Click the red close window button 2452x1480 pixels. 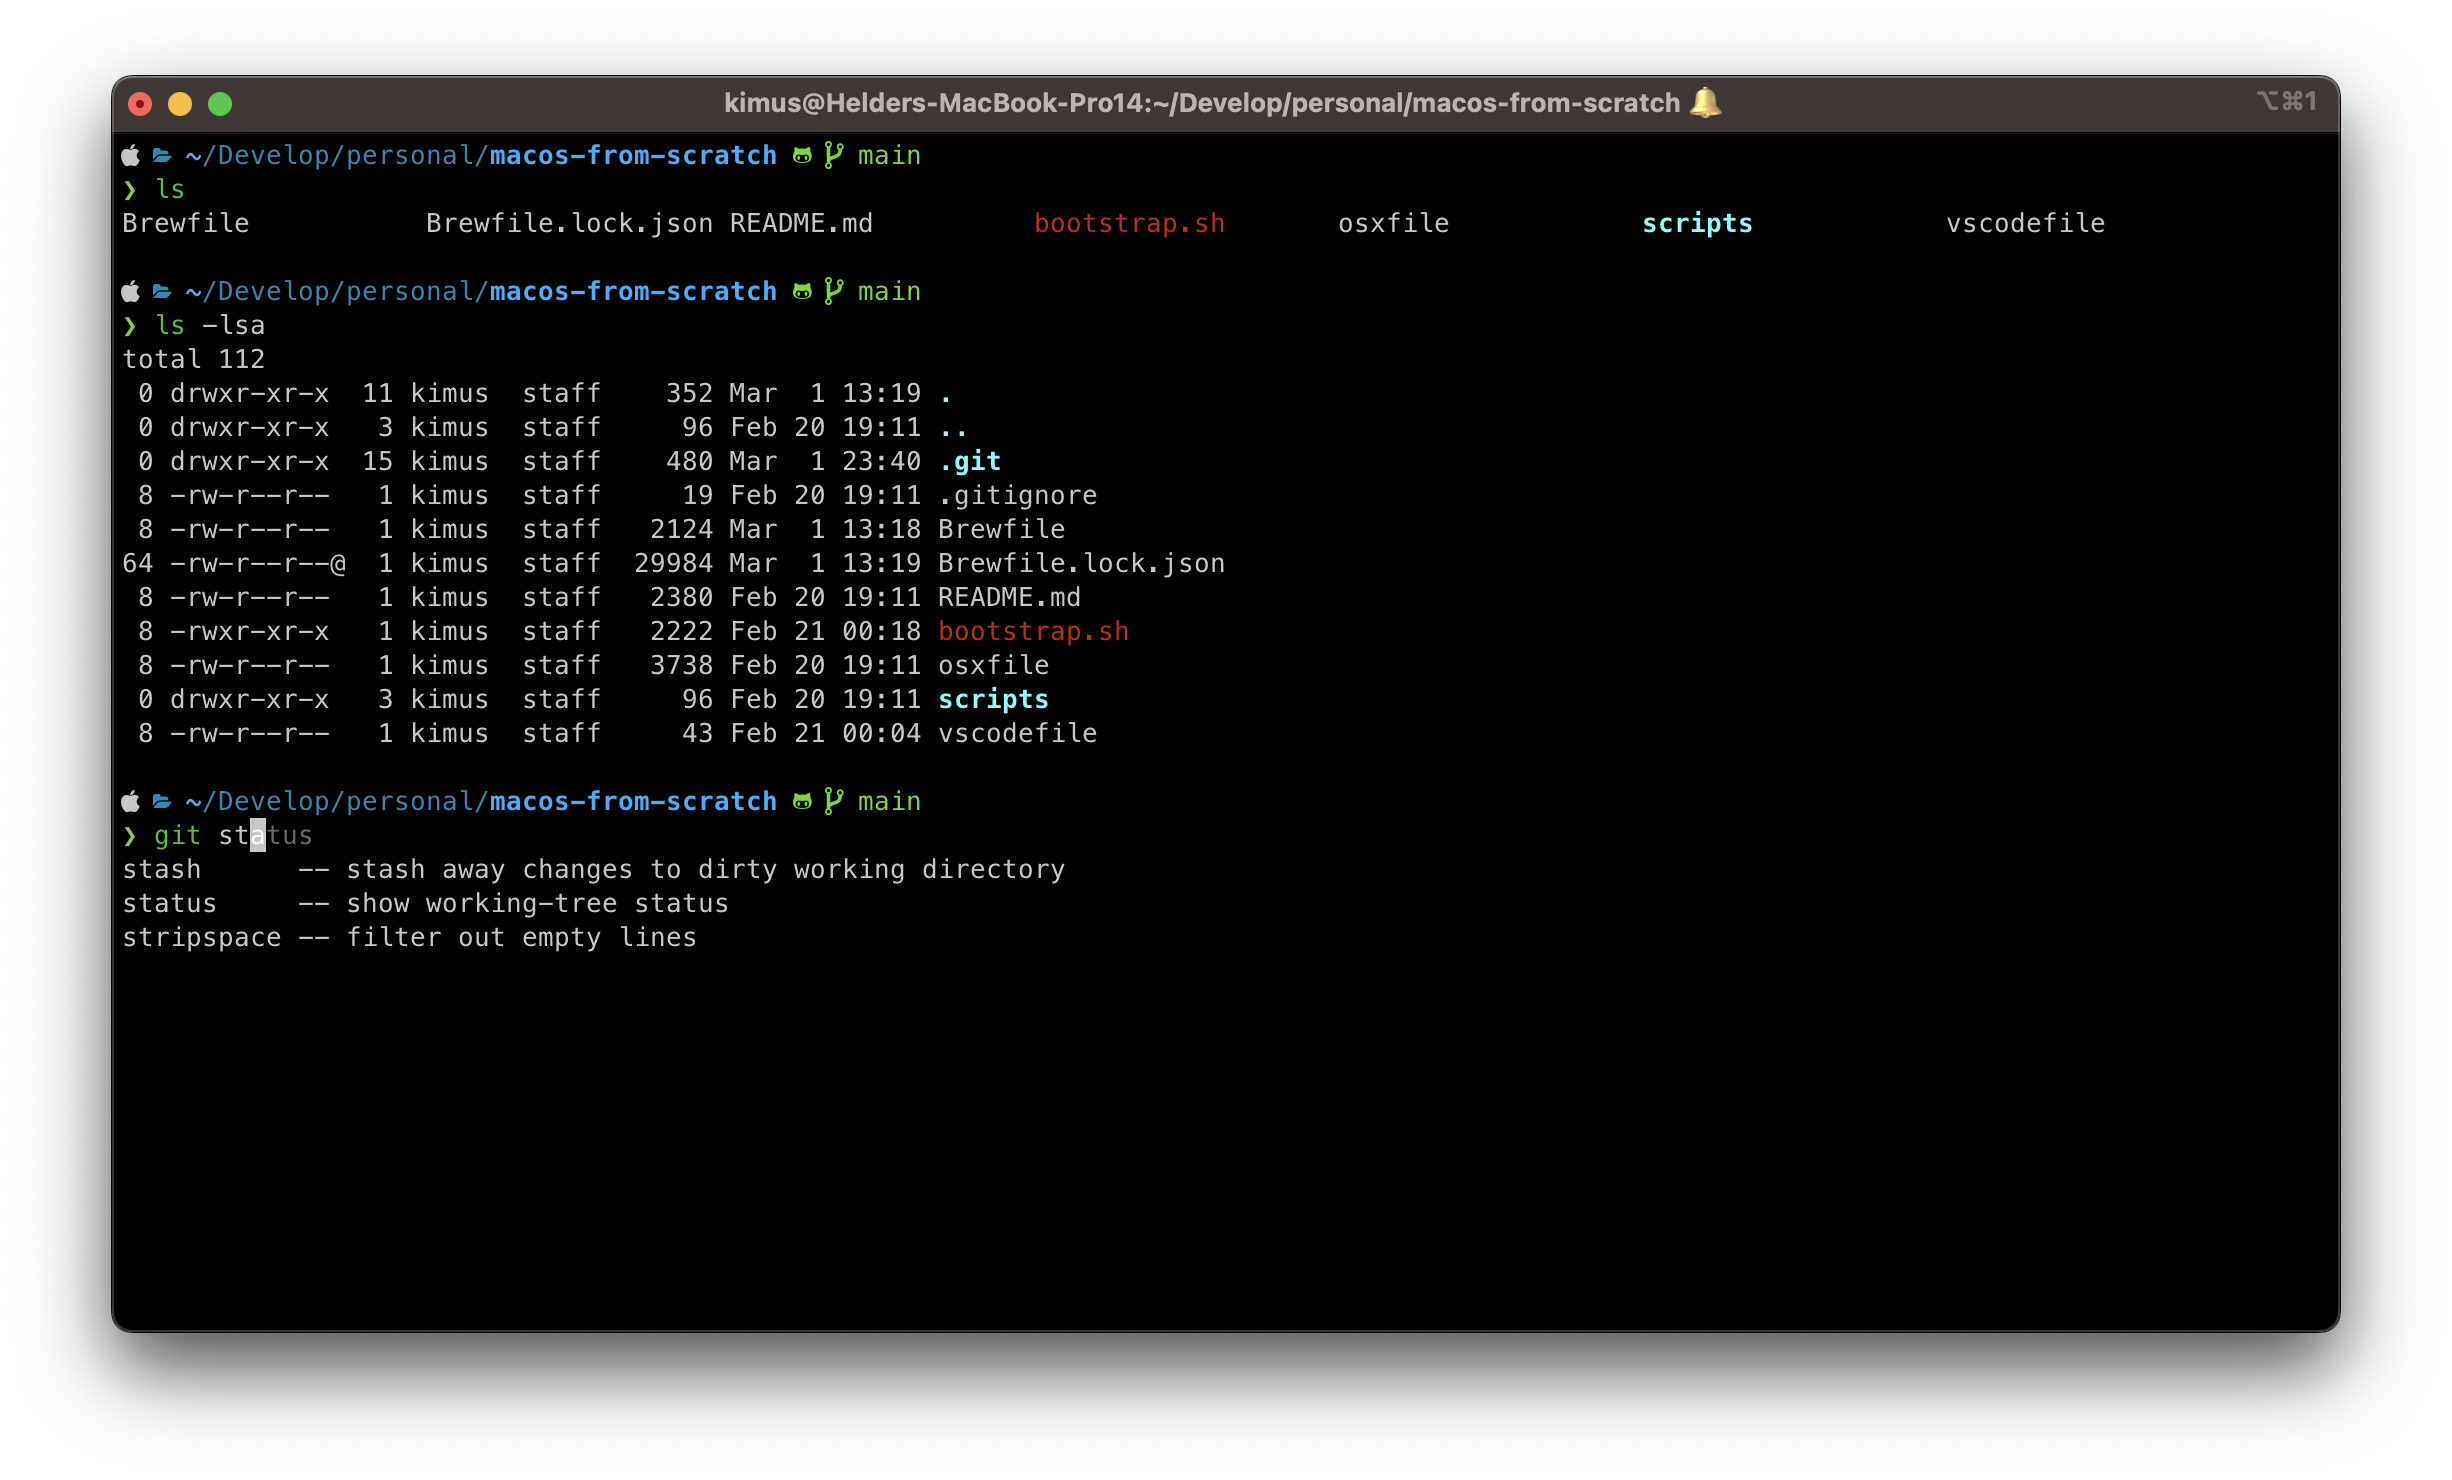tap(140, 104)
